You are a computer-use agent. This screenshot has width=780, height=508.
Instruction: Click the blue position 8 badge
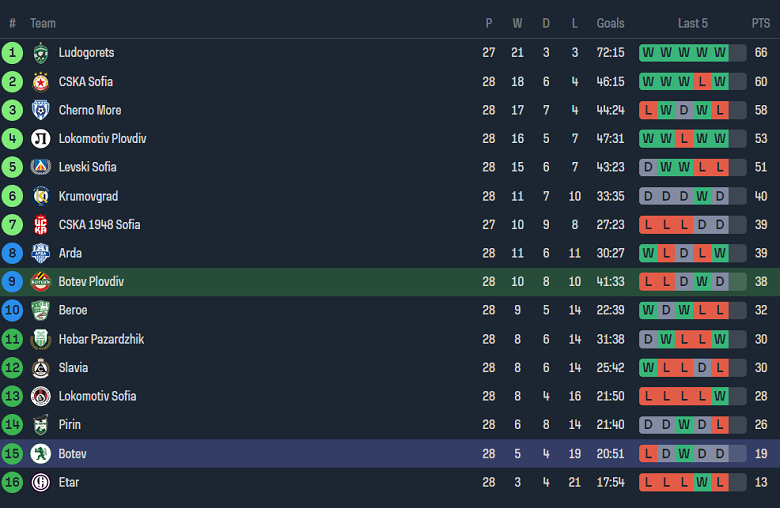tap(12, 253)
